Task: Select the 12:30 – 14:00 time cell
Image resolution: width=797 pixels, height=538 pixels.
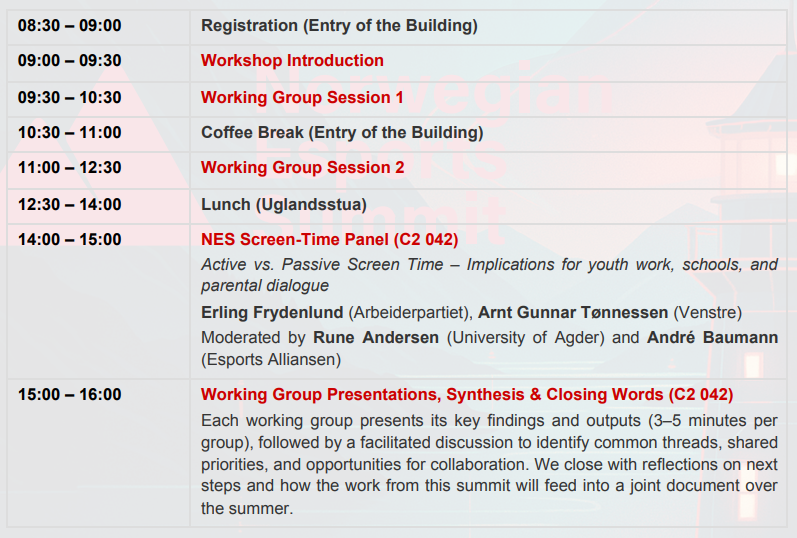Action: tap(69, 205)
